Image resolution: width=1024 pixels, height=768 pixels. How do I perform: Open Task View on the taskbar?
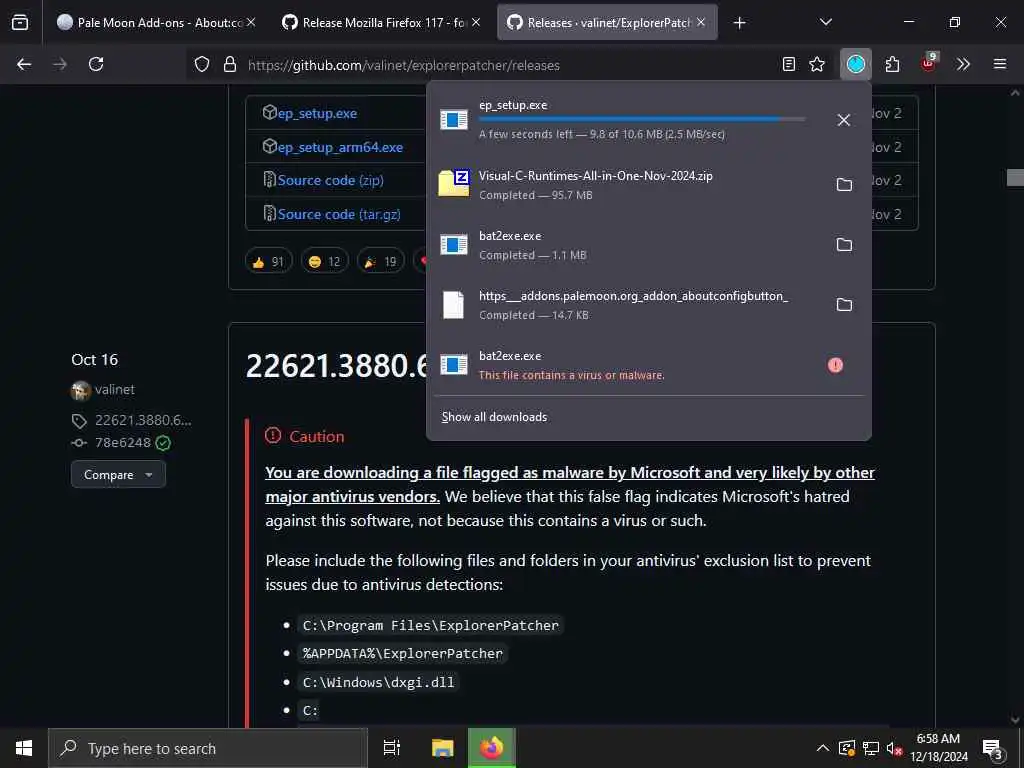click(392, 748)
